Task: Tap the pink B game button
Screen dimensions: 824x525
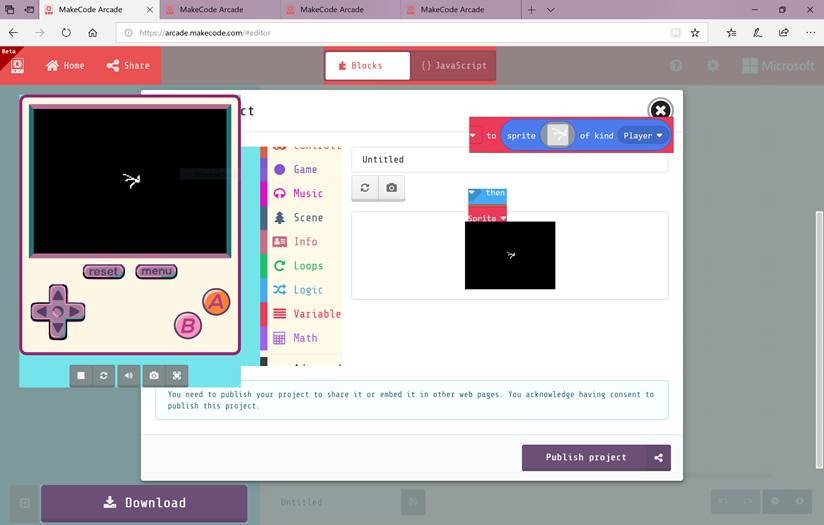Action: [x=188, y=326]
